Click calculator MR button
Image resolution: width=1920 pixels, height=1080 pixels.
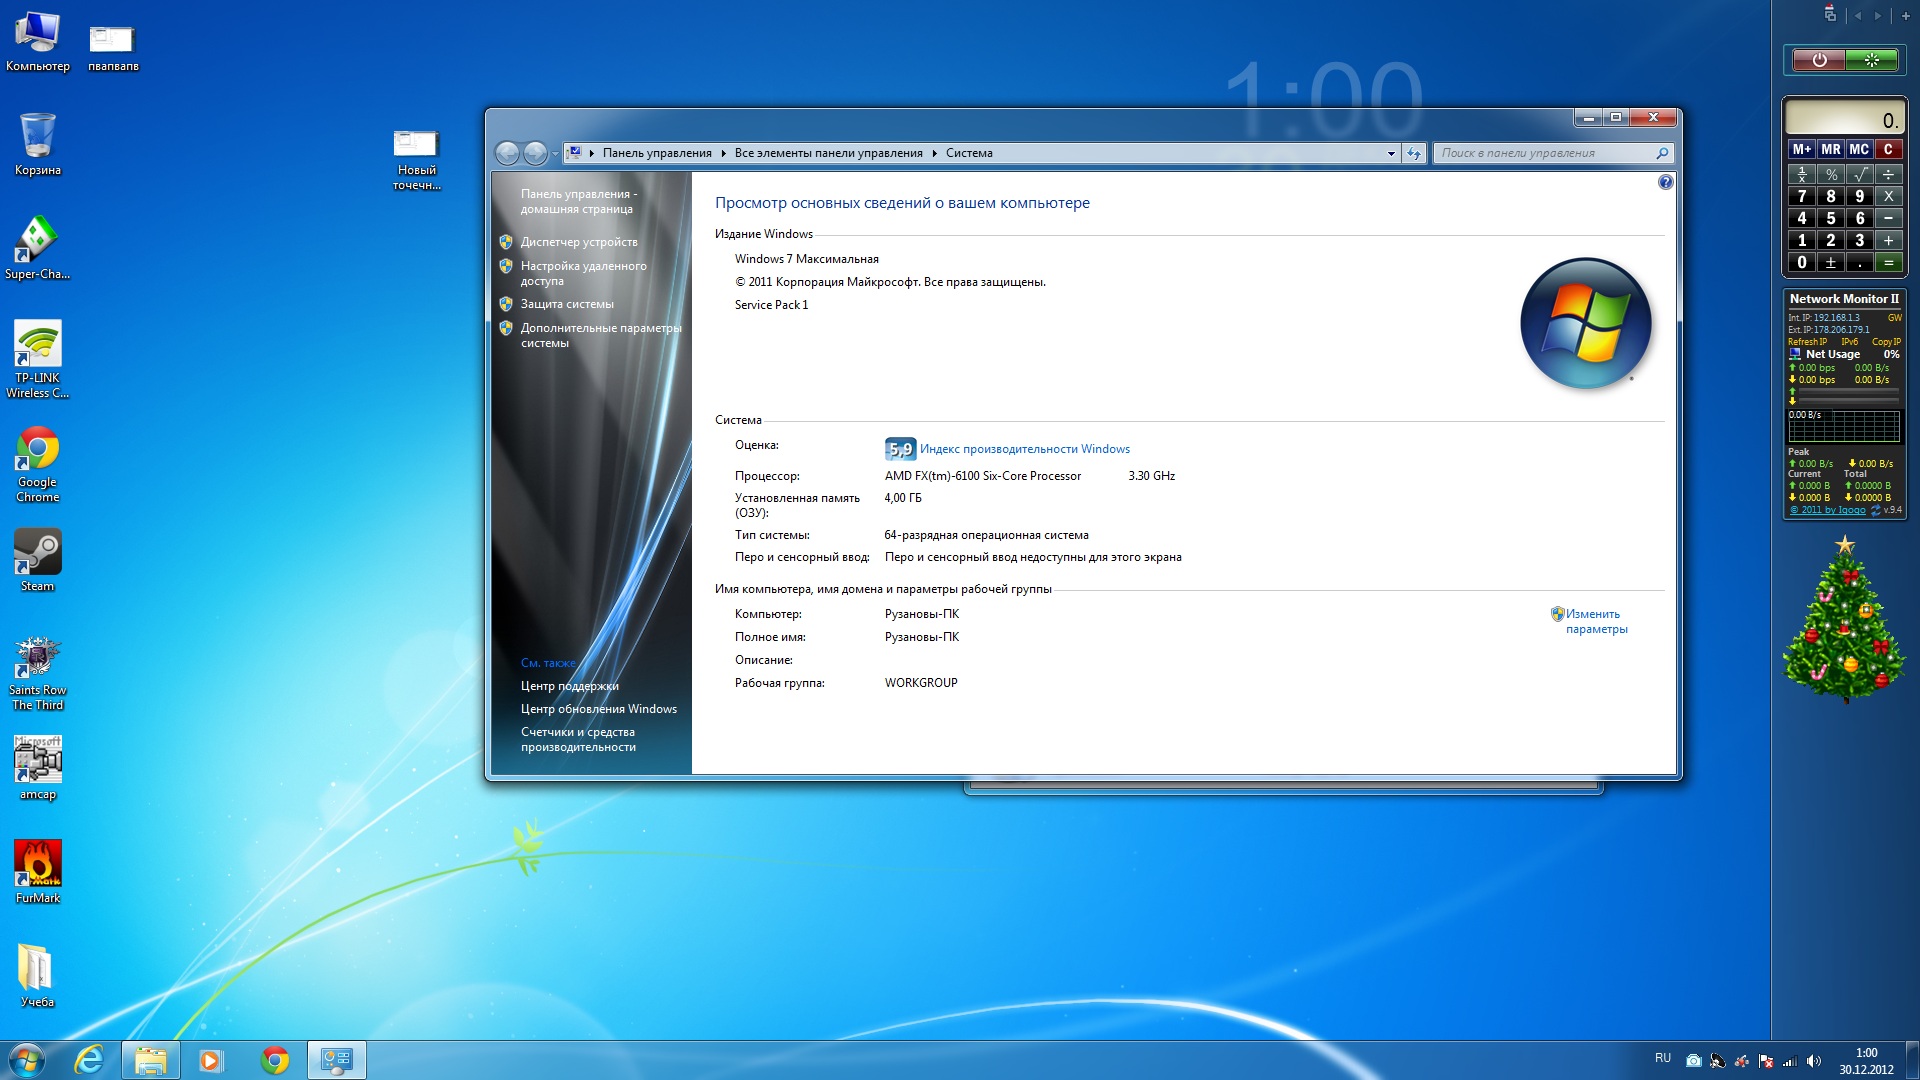tap(1830, 149)
